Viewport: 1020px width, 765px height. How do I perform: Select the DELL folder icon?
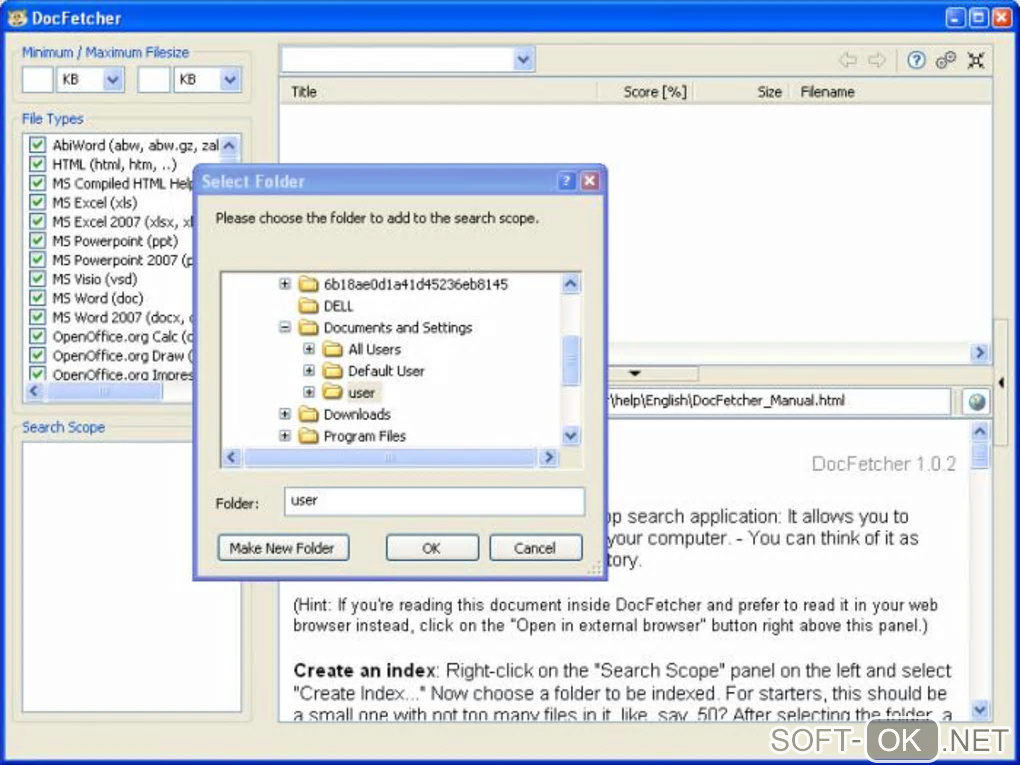(308, 306)
